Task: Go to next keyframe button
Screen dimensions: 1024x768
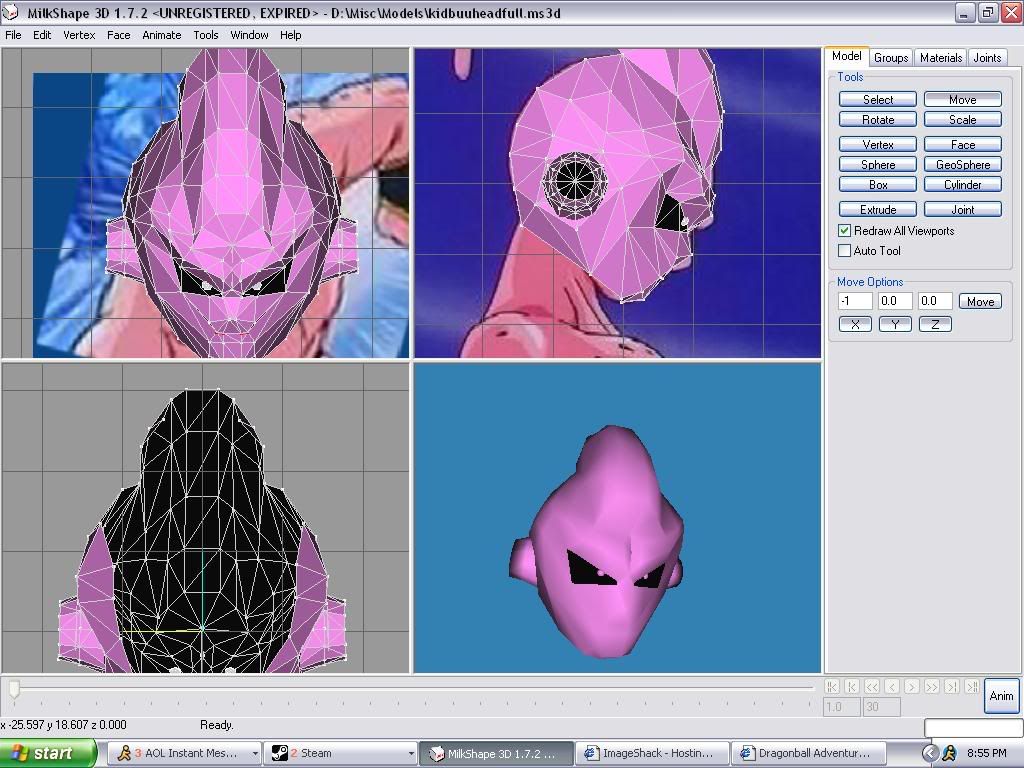Action: coord(952,686)
